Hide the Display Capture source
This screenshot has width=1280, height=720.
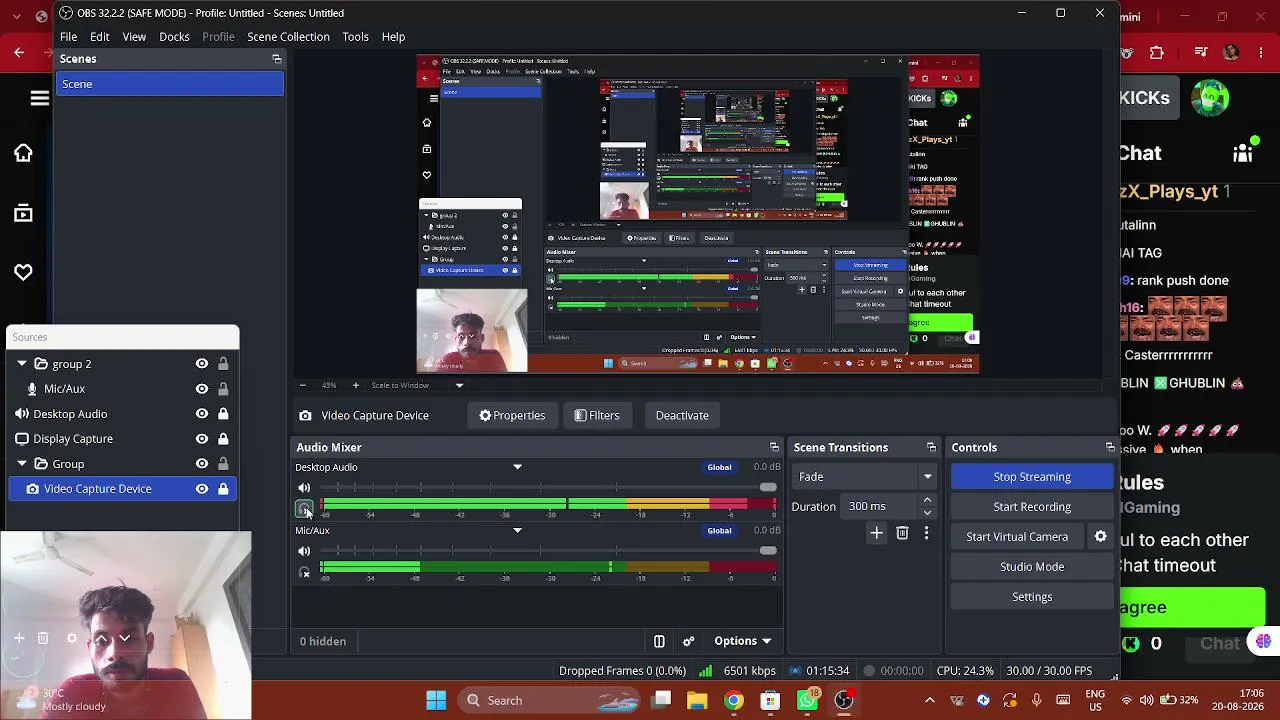click(x=202, y=439)
